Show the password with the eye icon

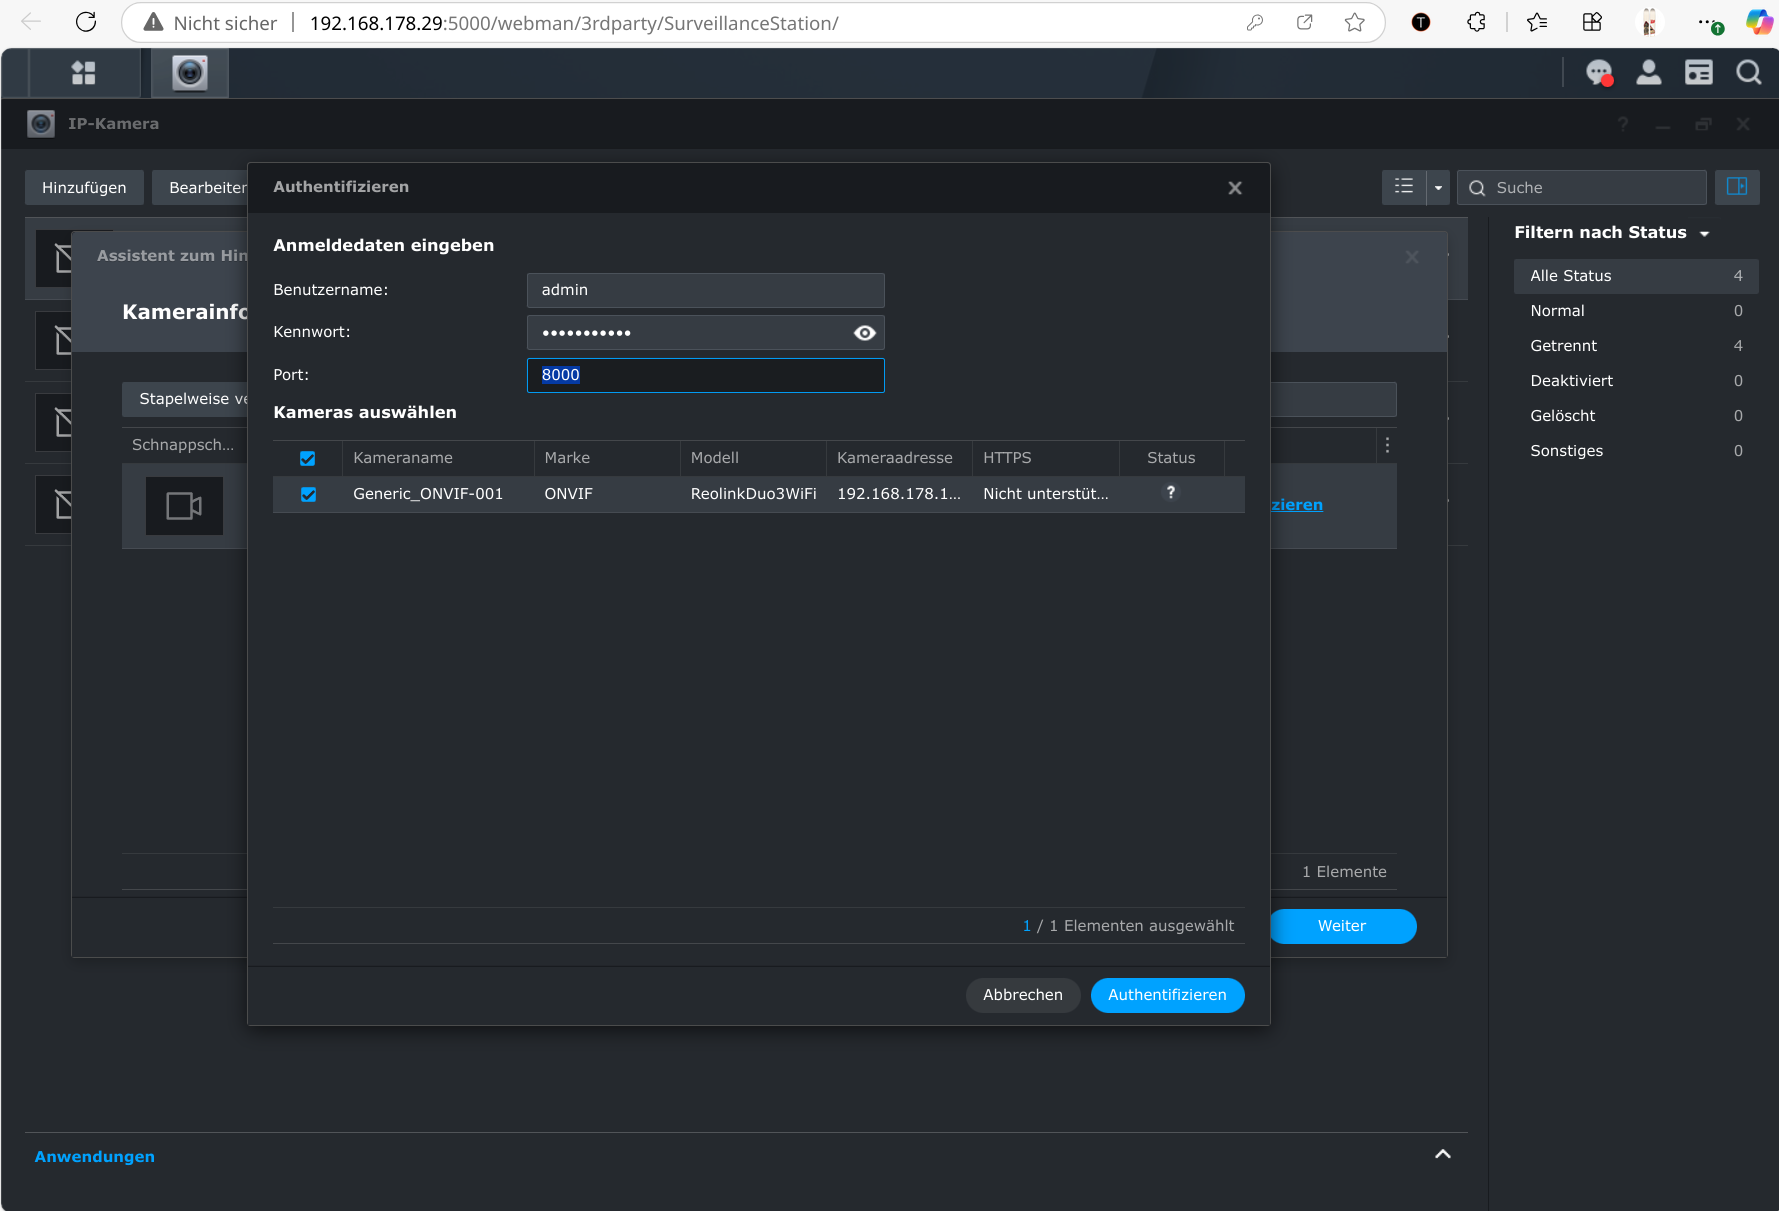865,333
